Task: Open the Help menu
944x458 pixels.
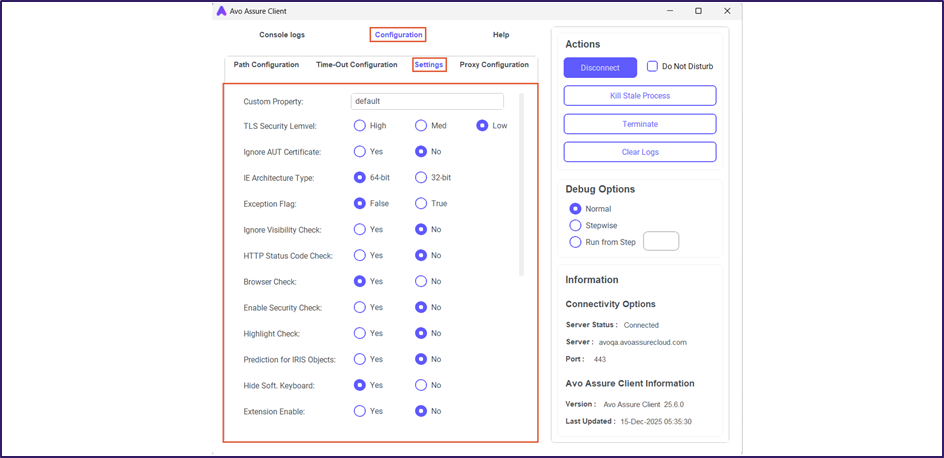Action: (x=501, y=35)
